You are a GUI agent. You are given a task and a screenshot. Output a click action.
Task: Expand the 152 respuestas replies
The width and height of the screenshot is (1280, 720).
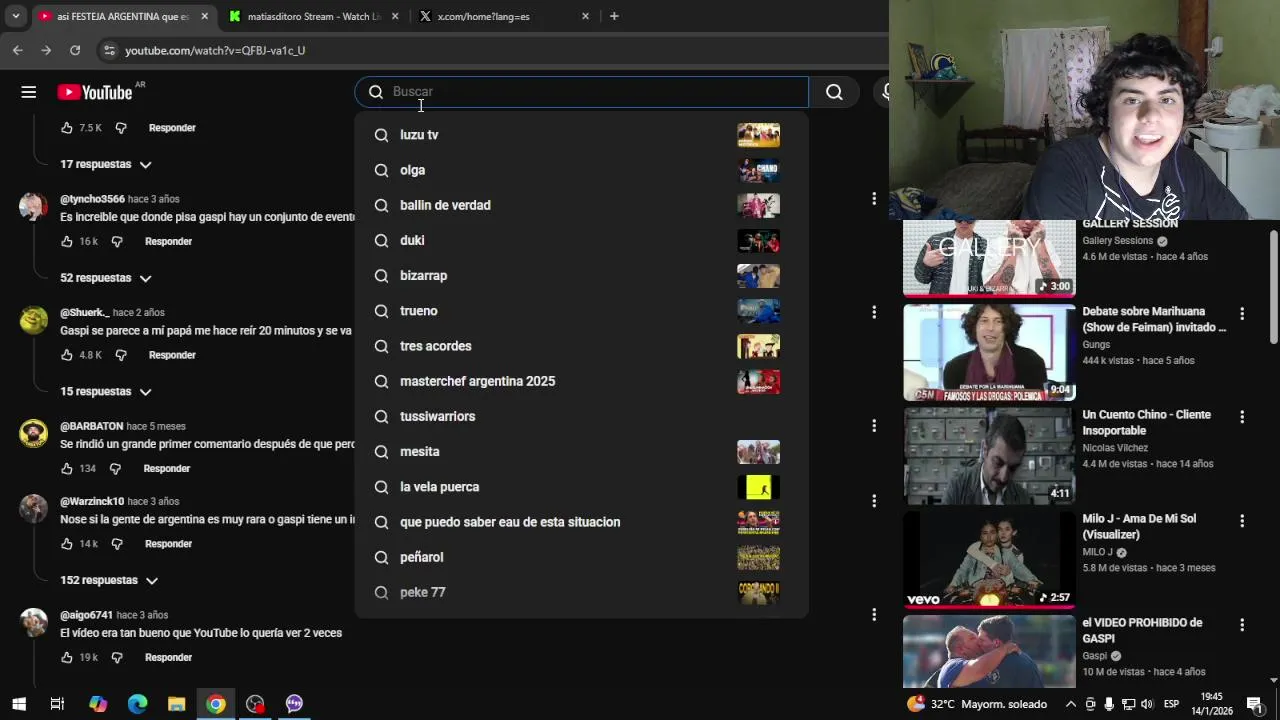(x=109, y=580)
